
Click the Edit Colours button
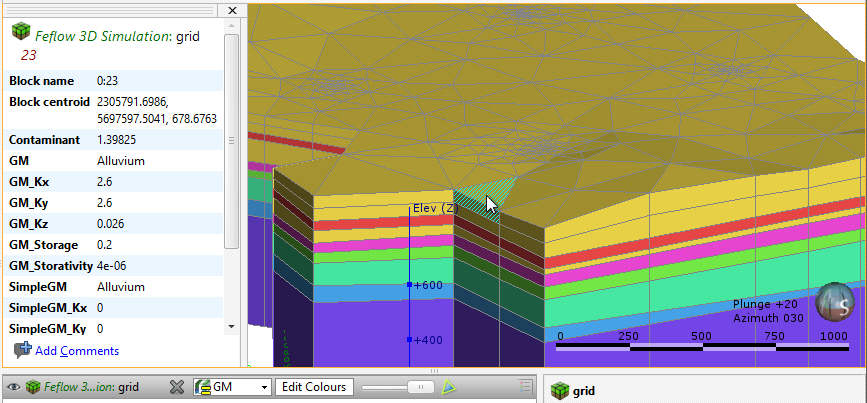(x=313, y=387)
